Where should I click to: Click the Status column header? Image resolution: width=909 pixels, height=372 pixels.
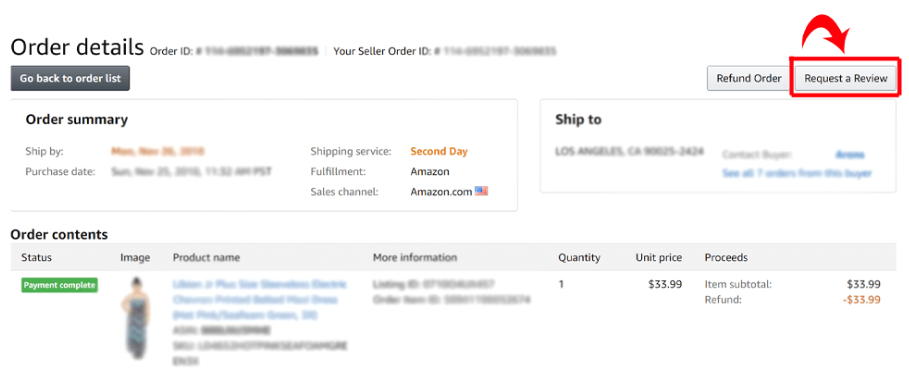pyautogui.click(x=37, y=257)
